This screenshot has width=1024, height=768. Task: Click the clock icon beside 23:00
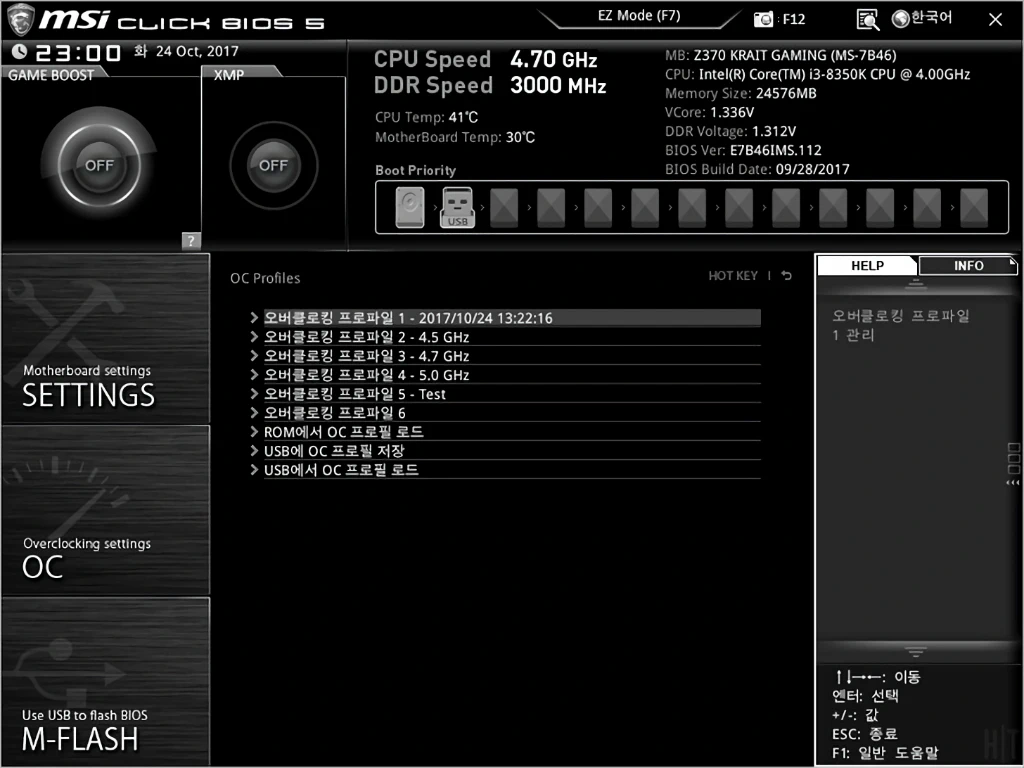coord(20,52)
